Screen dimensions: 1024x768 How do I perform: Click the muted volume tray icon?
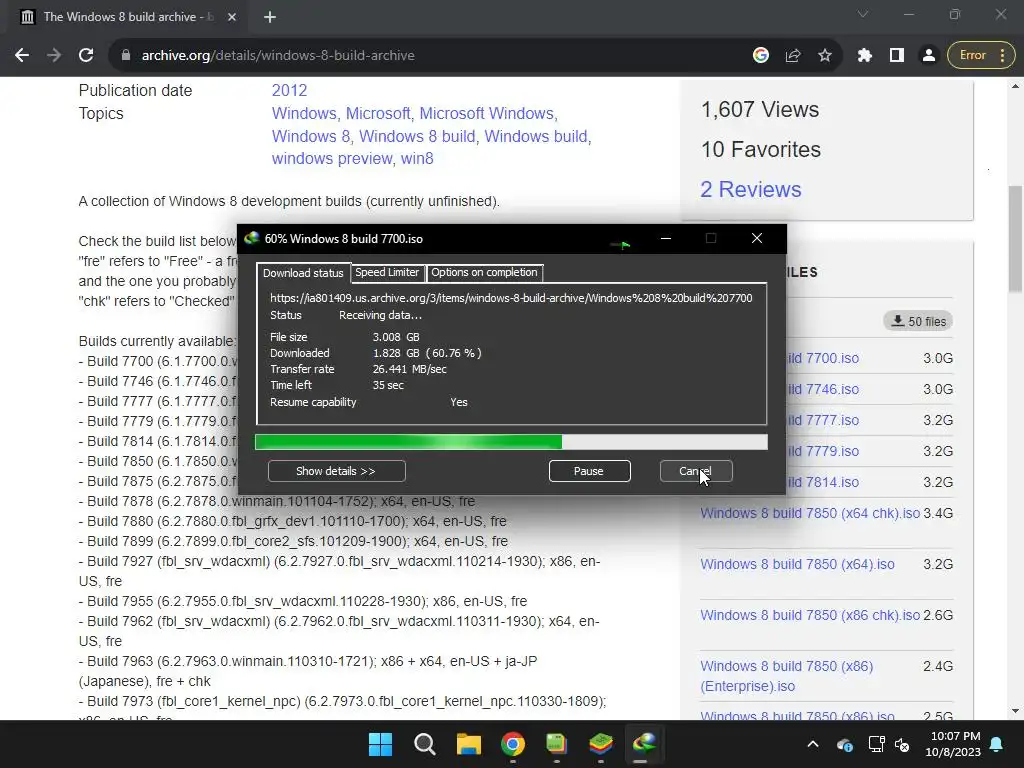(x=902, y=744)
